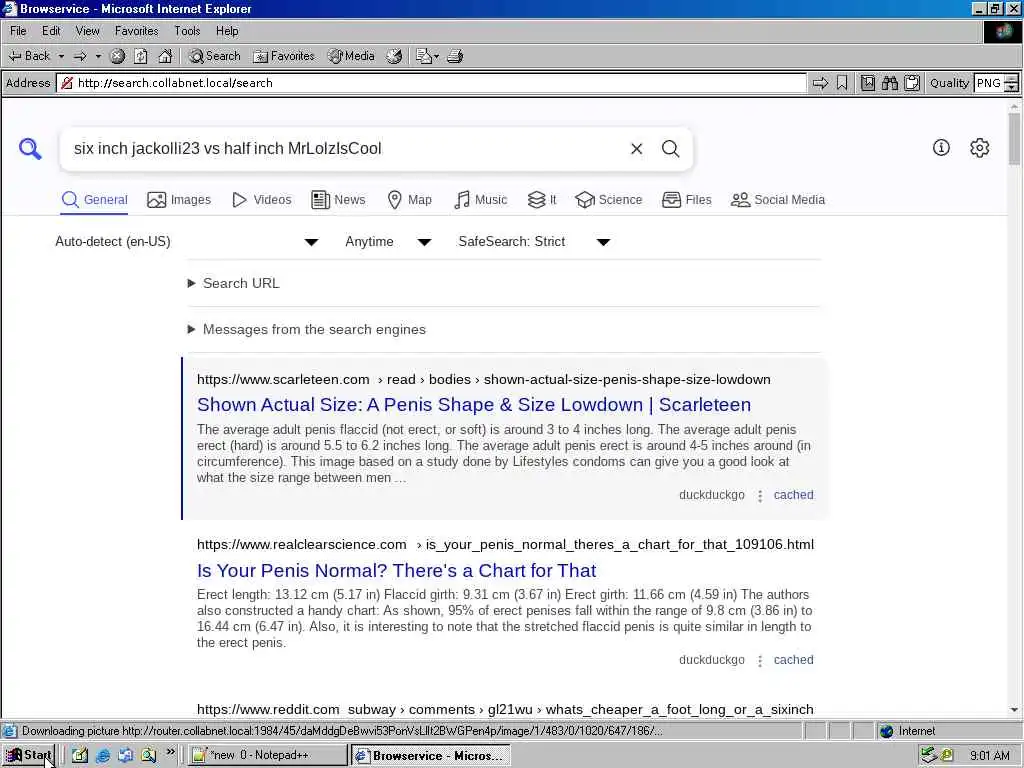Open the Tools menu
The width and height of the screenshot is (1024, 768).
[x=187, y=31]
